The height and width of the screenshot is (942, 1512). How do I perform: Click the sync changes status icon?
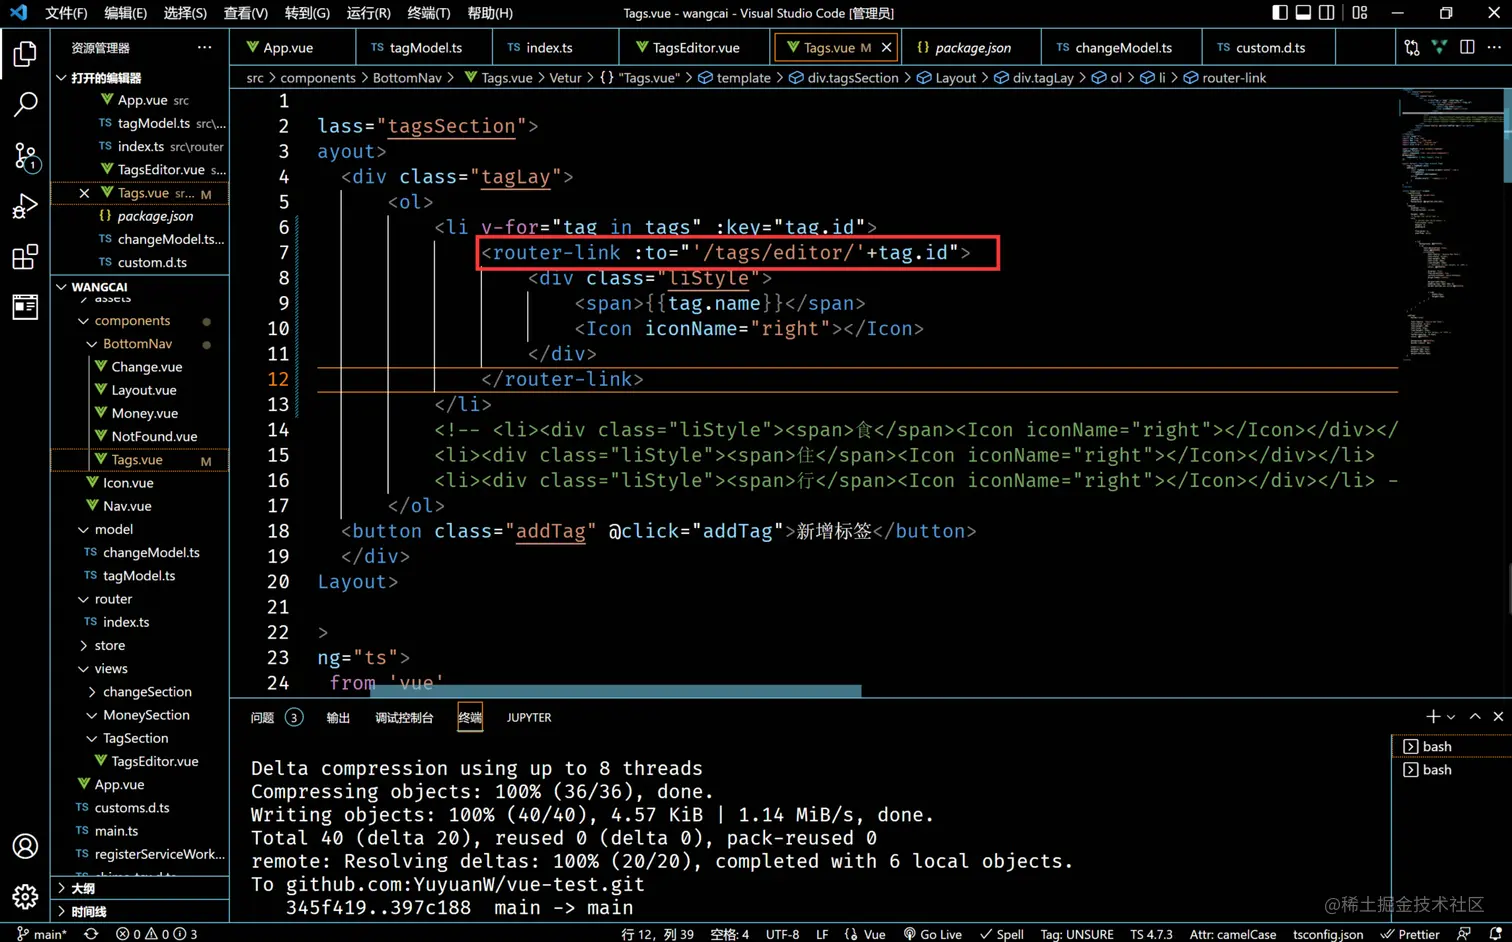(x=91, y=934)
